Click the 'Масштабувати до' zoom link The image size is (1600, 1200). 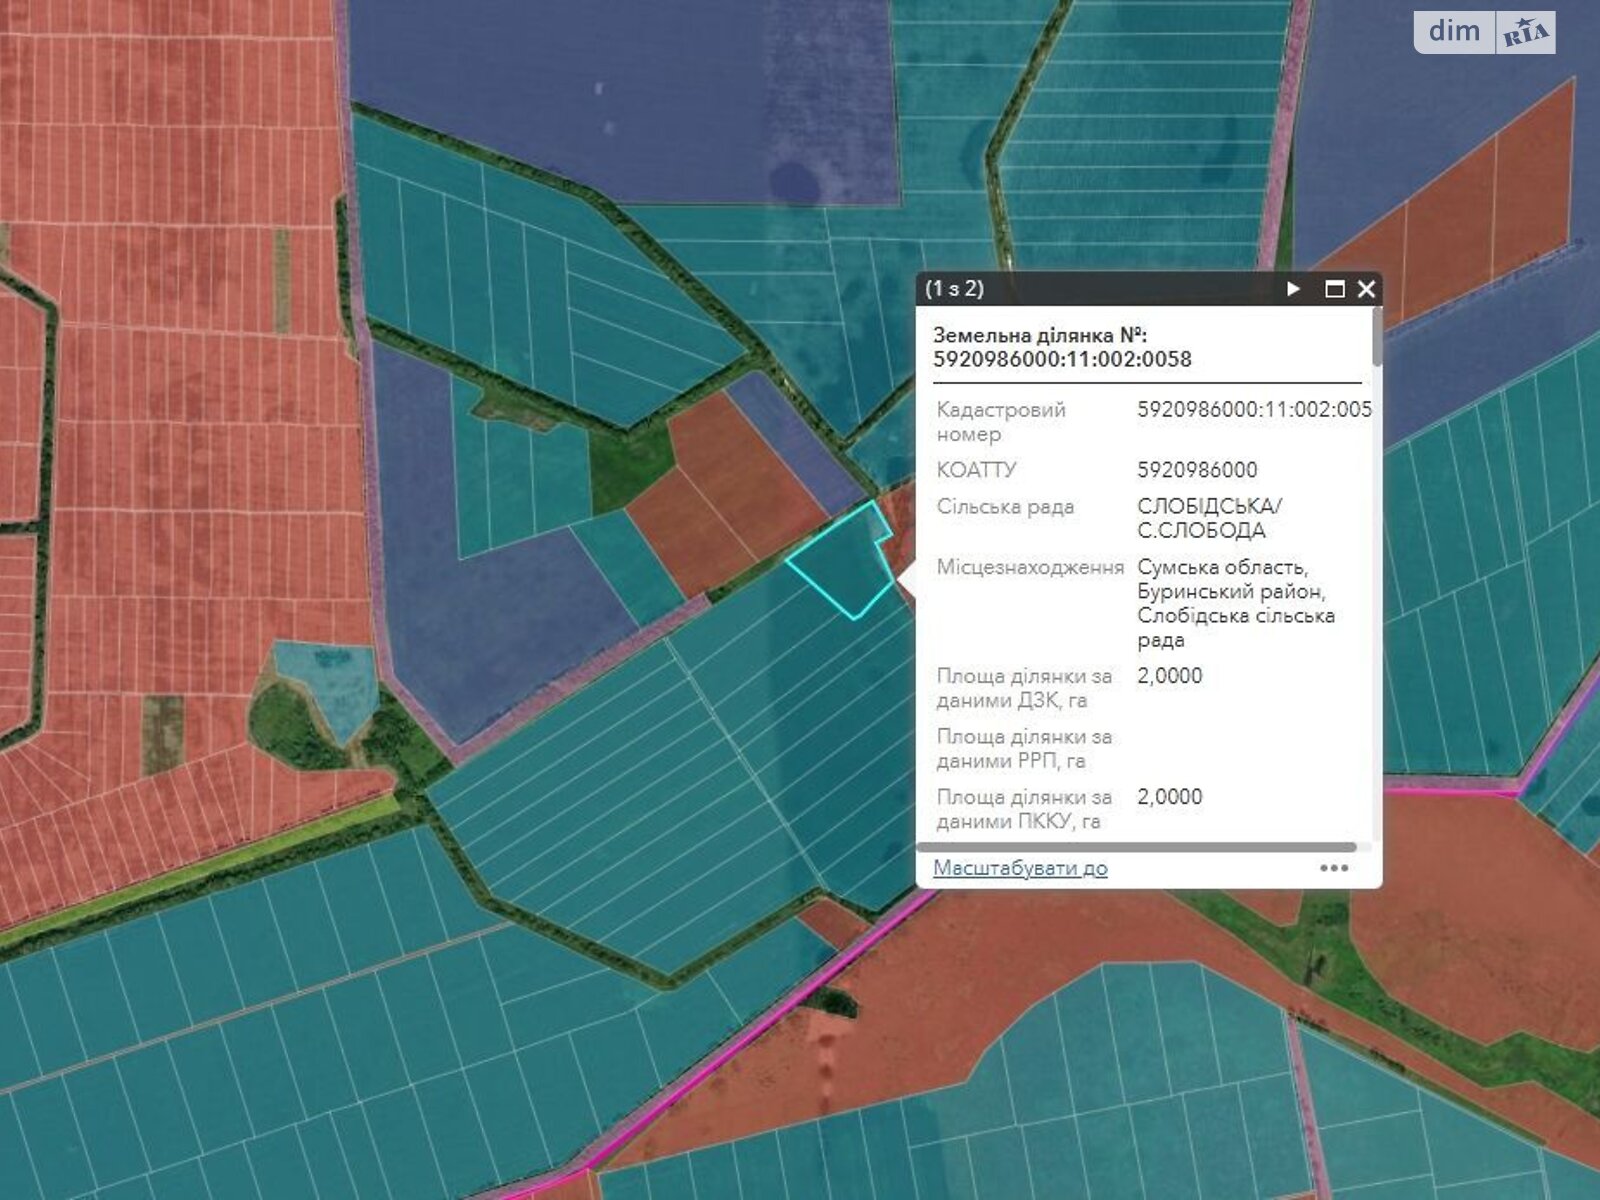[1020, 868]
